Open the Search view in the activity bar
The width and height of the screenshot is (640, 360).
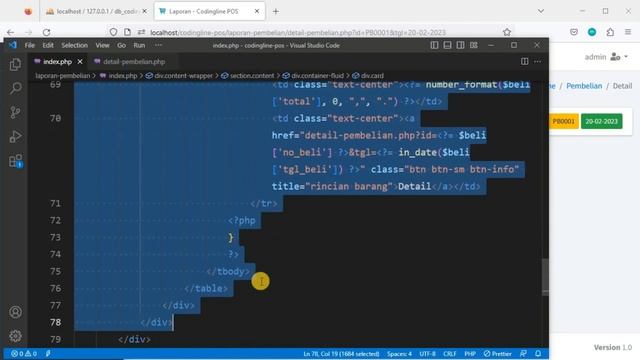[15, 88]
